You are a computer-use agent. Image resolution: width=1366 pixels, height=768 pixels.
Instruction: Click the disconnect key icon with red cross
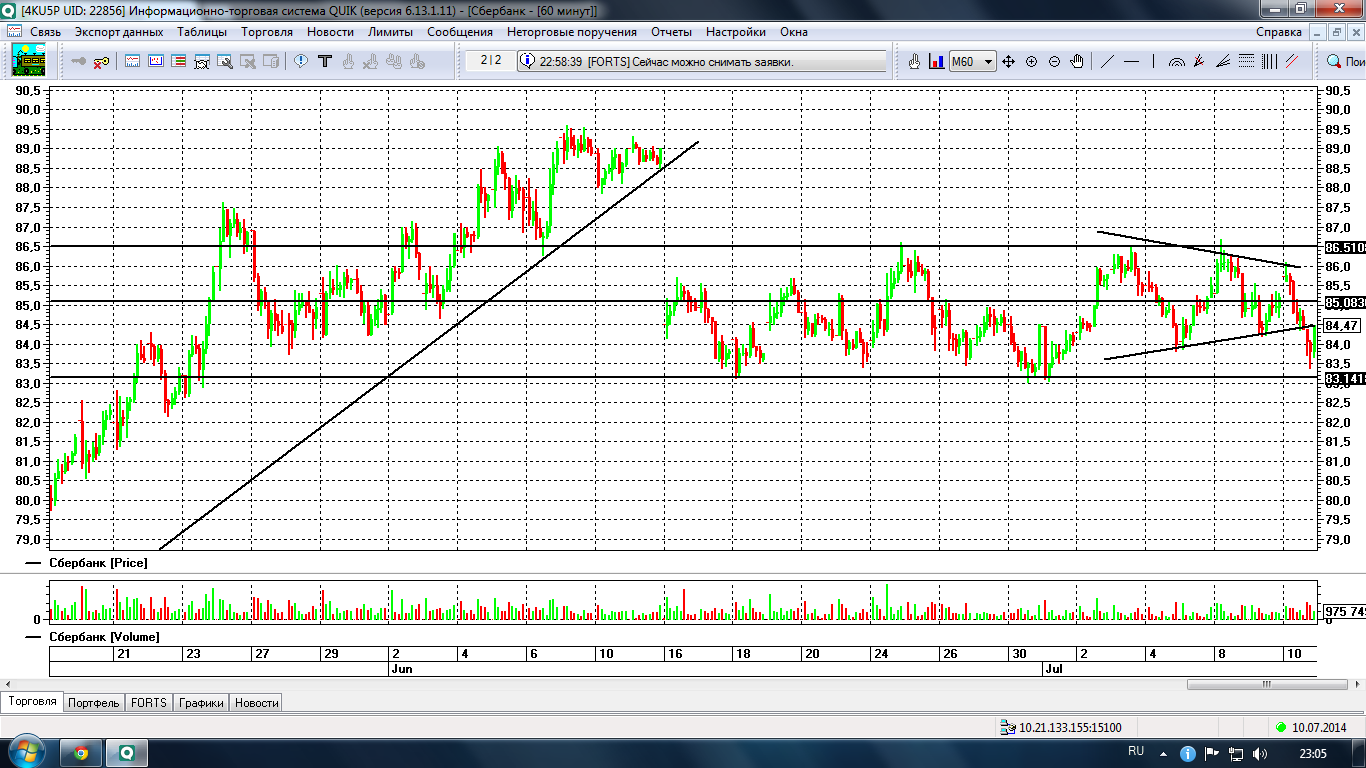pyautogui.click(x=101, y=62)
